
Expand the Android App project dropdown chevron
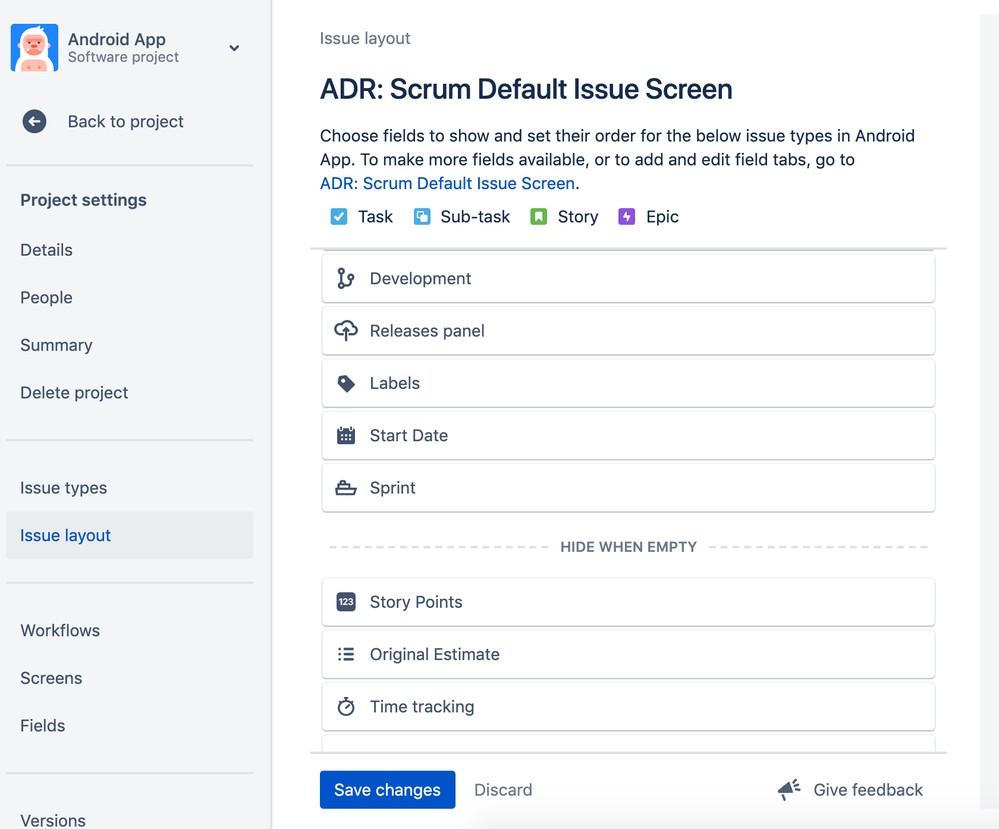234,48
